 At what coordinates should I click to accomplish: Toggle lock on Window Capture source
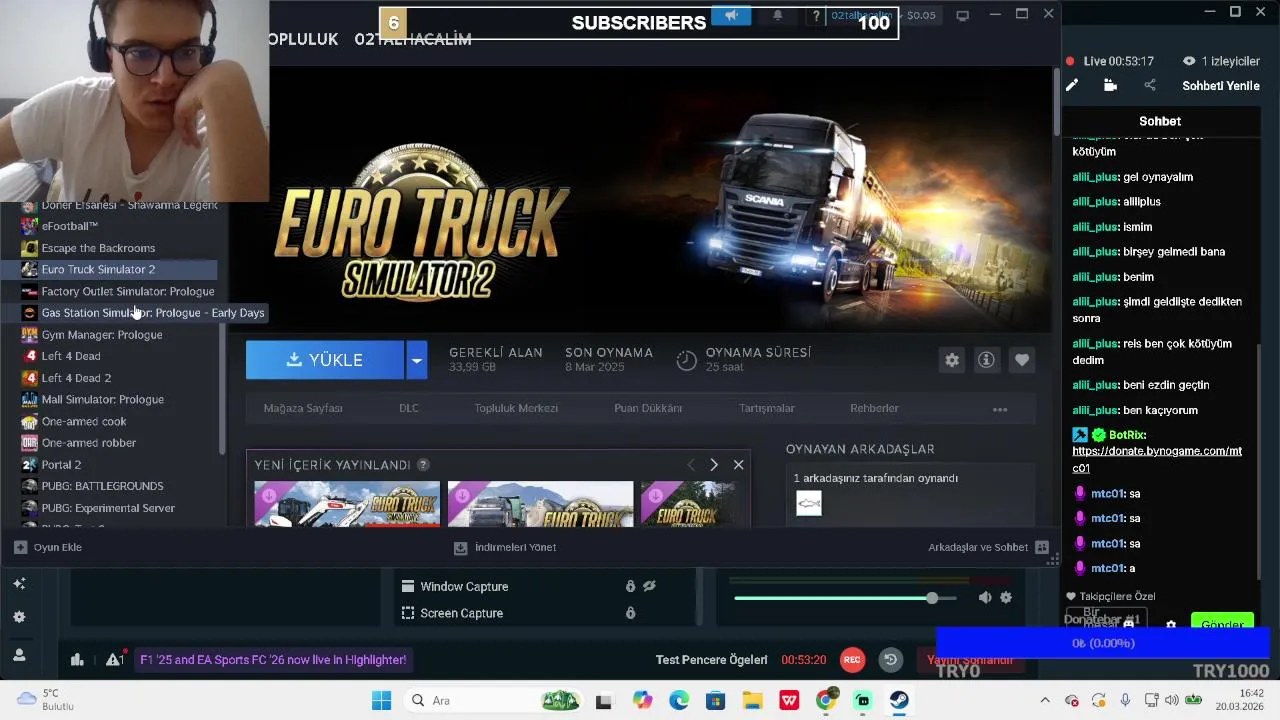(x=630, y=586)
